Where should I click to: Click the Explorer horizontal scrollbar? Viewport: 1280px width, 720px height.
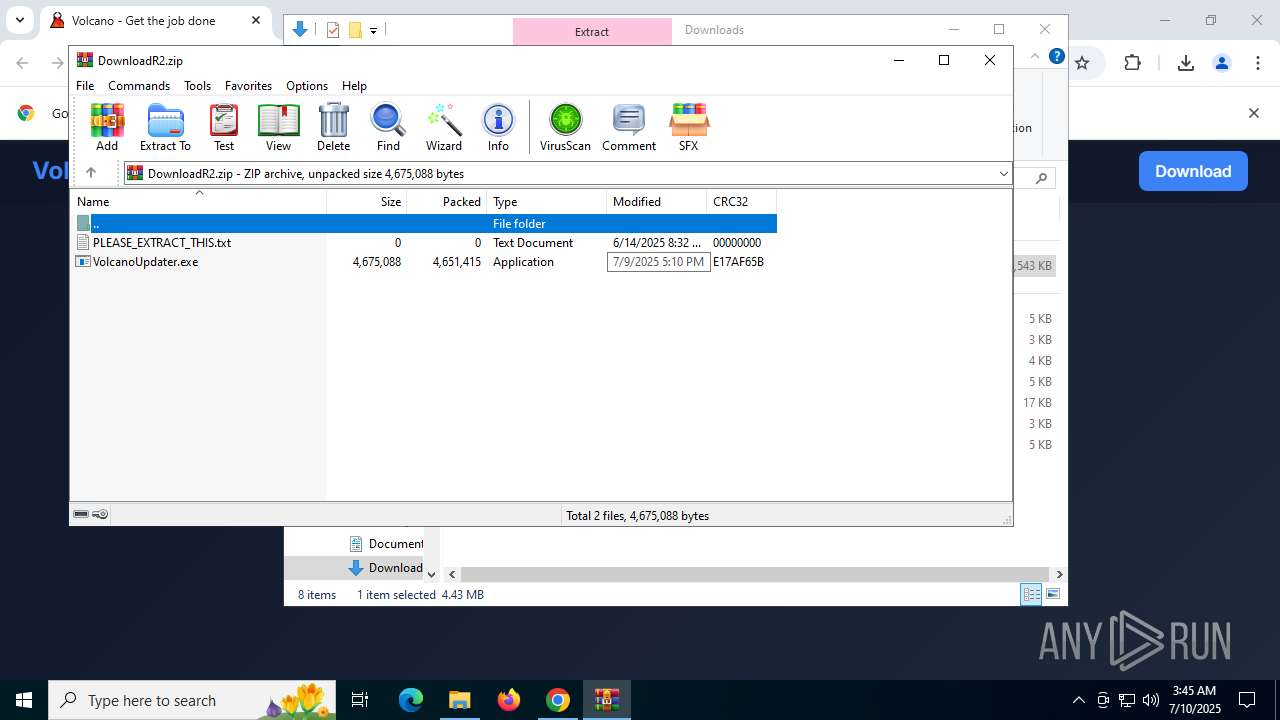(x=757, y=574)
